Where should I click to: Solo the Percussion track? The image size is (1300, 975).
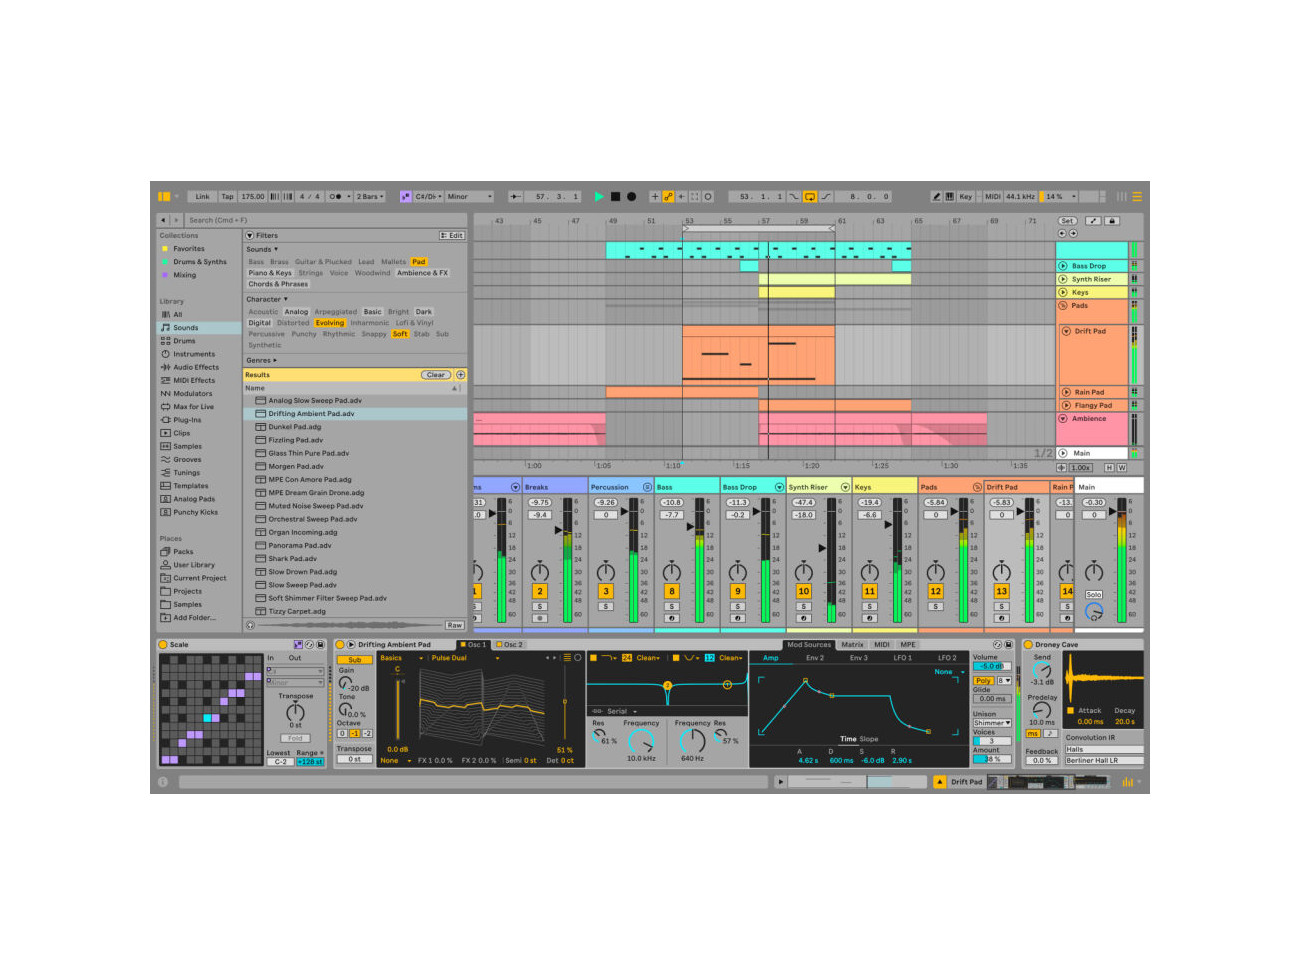pyautogui.click(x=606, y=607)
